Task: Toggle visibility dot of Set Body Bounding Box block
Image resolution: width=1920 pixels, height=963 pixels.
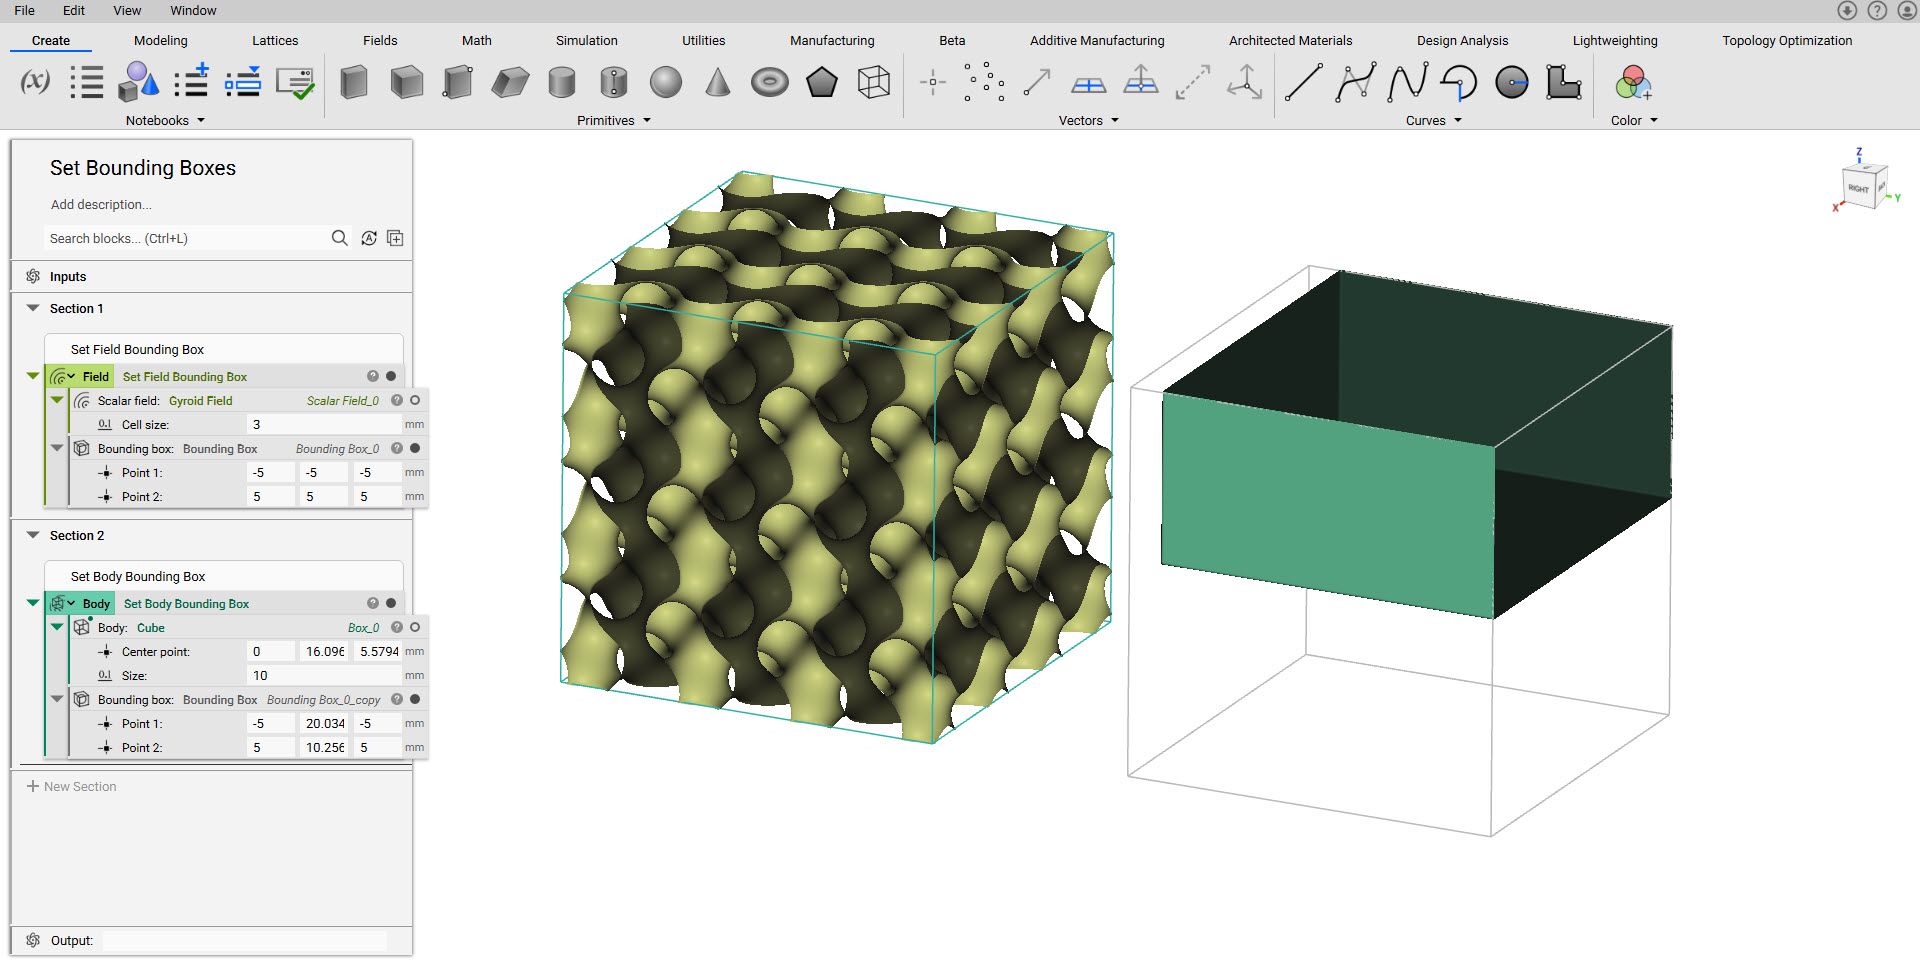Action: click(x=391, y=603)
